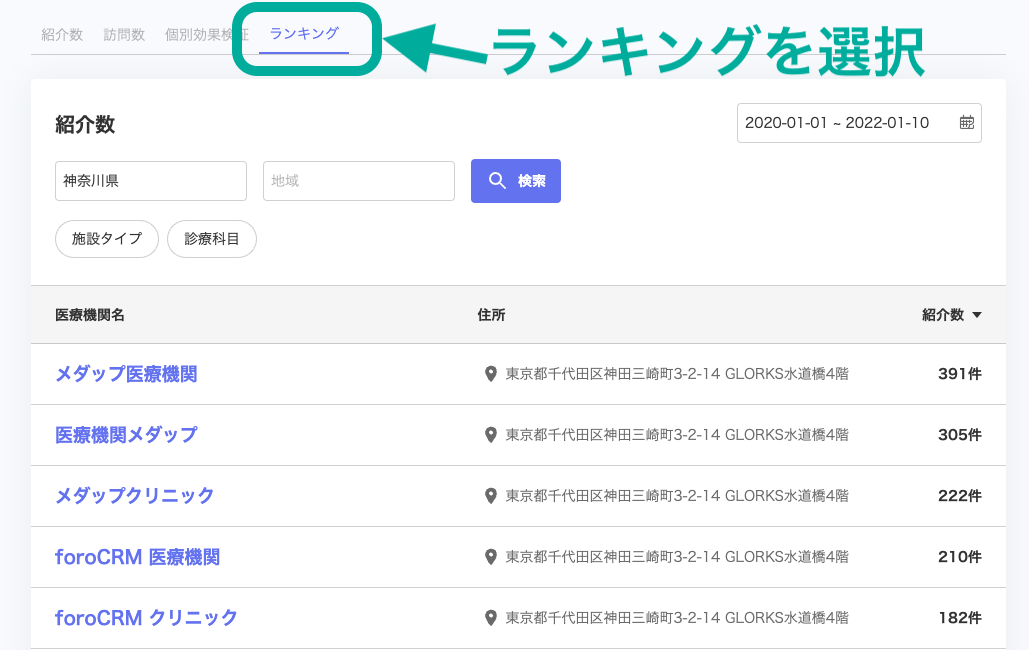This screenshot has height=650, width=1029.
Task: Click the 182件 count value
Action: 960,618
